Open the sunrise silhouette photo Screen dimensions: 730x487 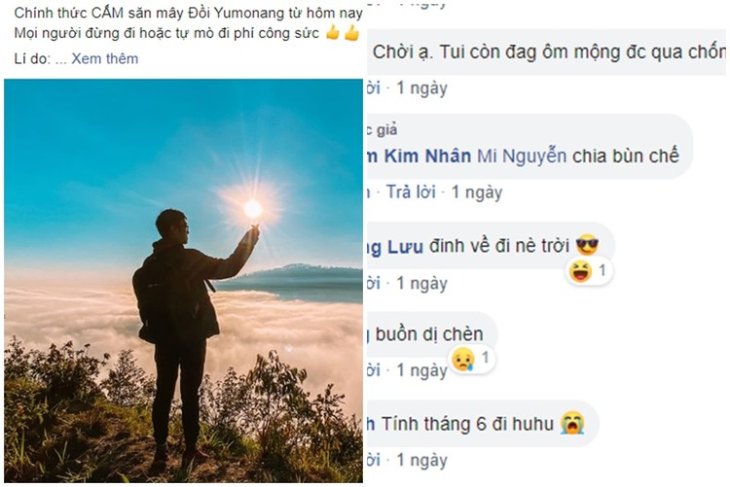point(183,280)
